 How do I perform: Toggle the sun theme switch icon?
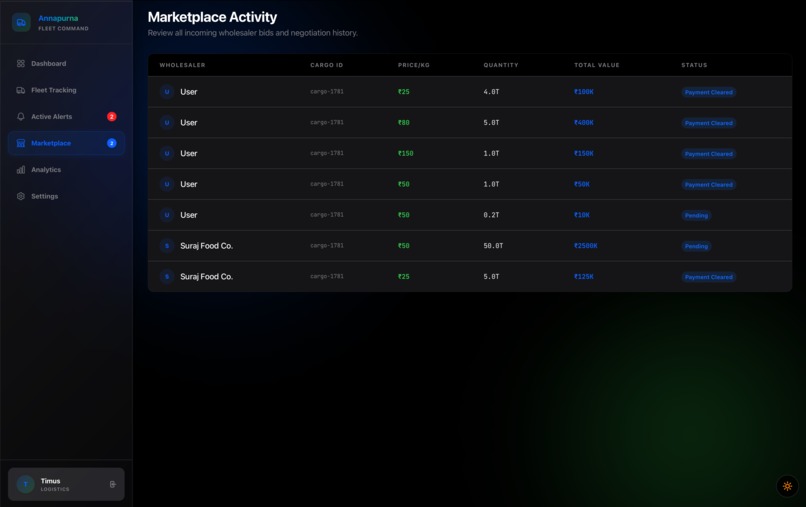pyautogui.click(x=787, y=486)
